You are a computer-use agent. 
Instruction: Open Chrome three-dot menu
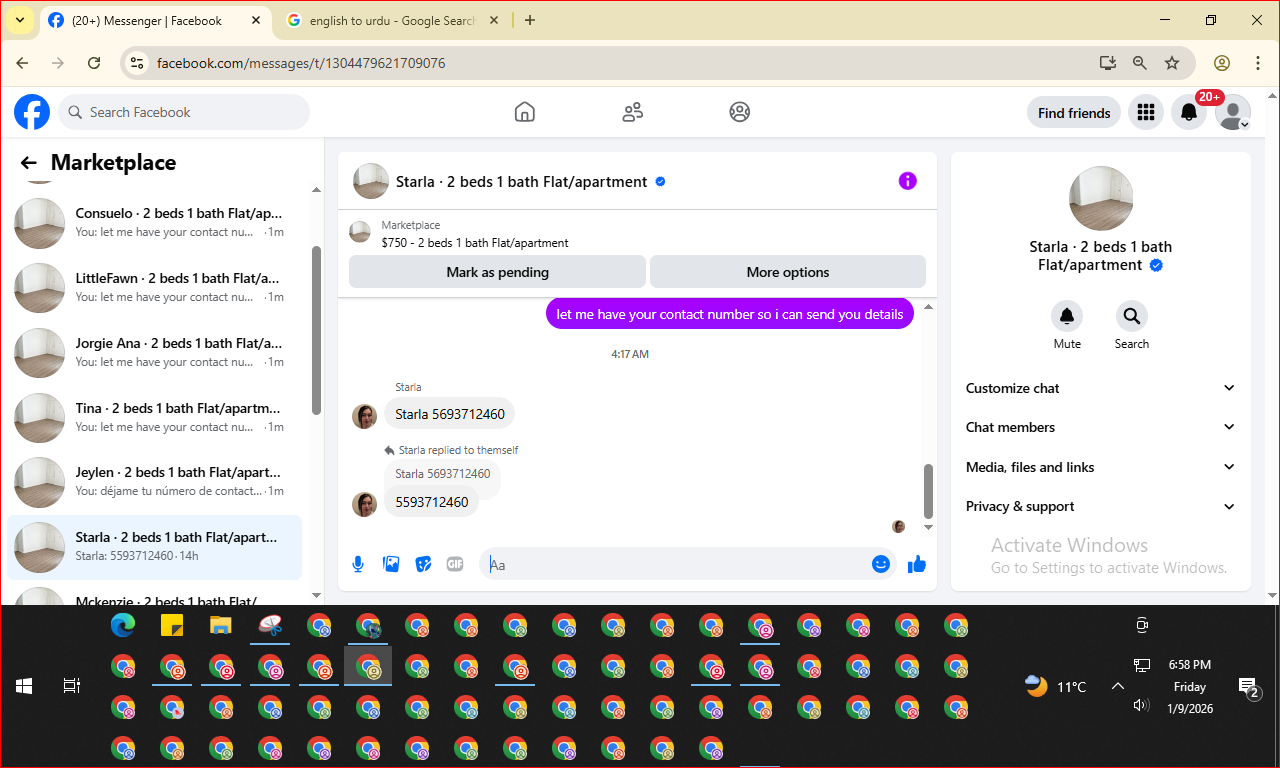[1258, 63]
